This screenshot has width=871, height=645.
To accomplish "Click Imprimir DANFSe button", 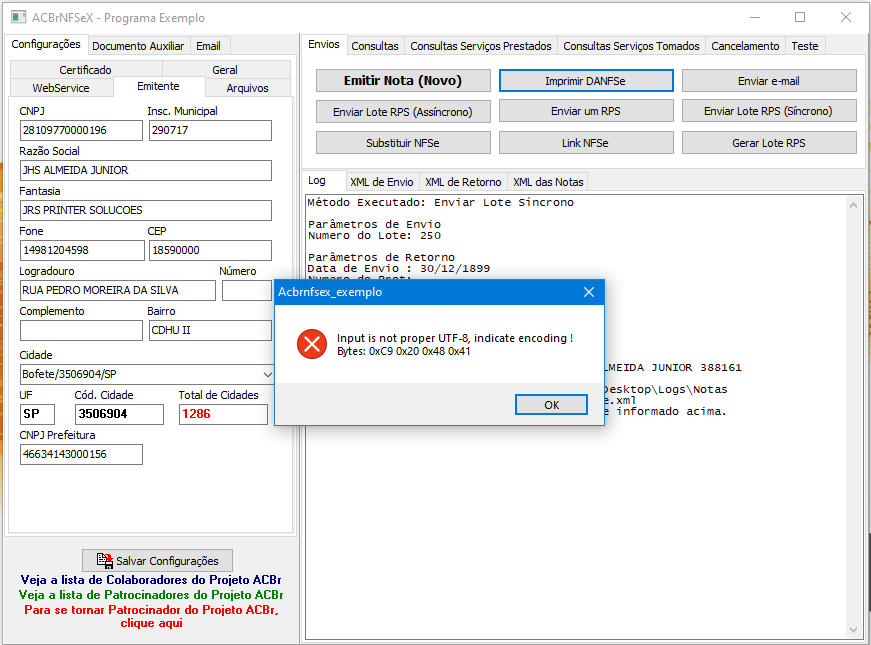I will pyautogui.click(x=585, y=81).
